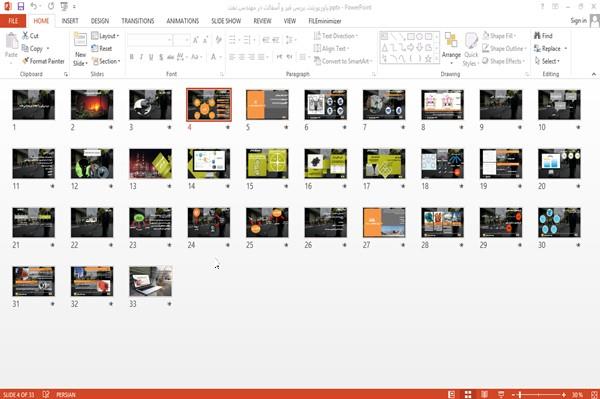The height and width of the screenshot is (399, 600).
Task: Open the Section dropdown
Action: click(106, 61)
